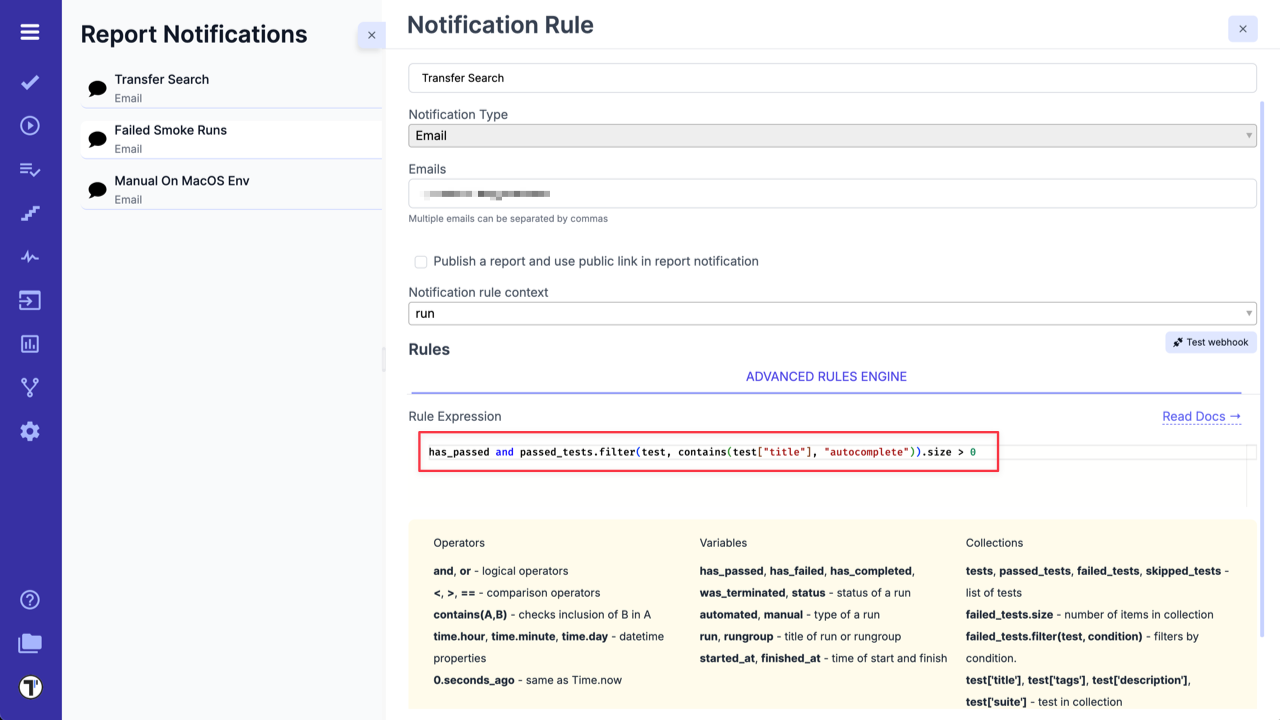Select the pulse activity sidebar icon
1280x720 pixels.
(29, 256)
